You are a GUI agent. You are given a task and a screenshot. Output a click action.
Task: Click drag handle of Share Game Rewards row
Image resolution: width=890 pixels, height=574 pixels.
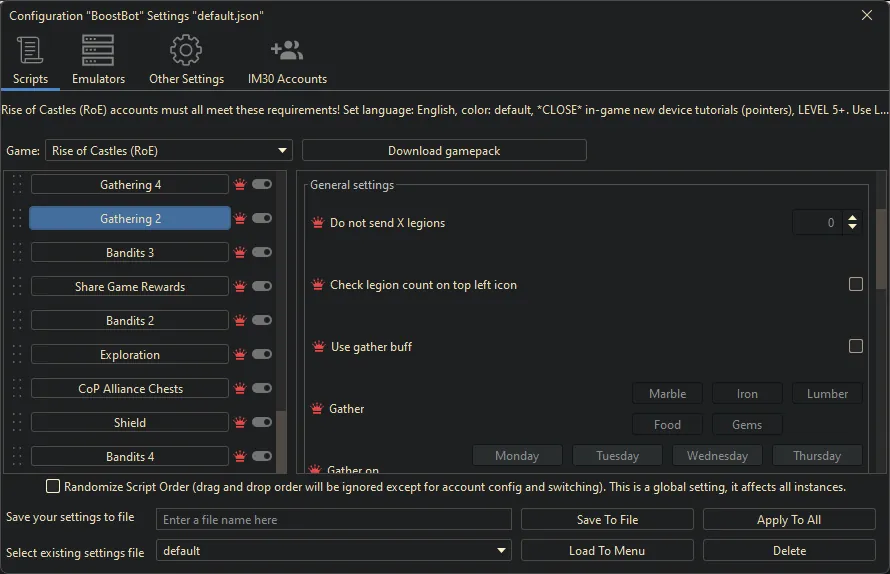[17, 286]
